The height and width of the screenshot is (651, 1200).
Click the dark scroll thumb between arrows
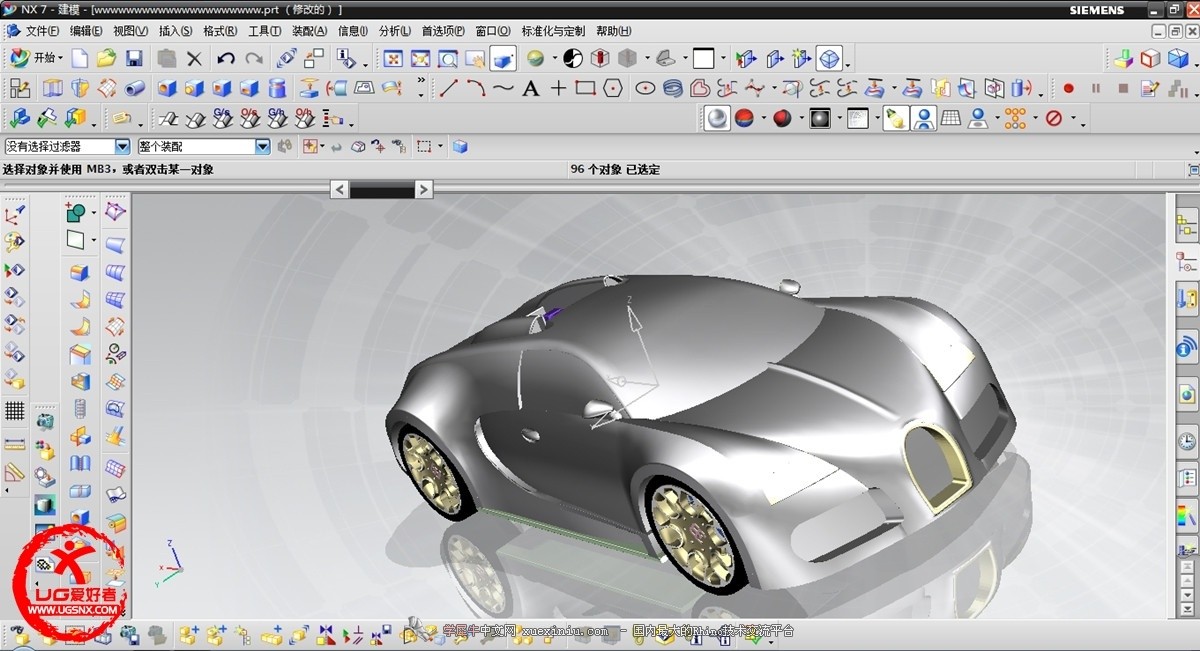click(x=382, y=189)
